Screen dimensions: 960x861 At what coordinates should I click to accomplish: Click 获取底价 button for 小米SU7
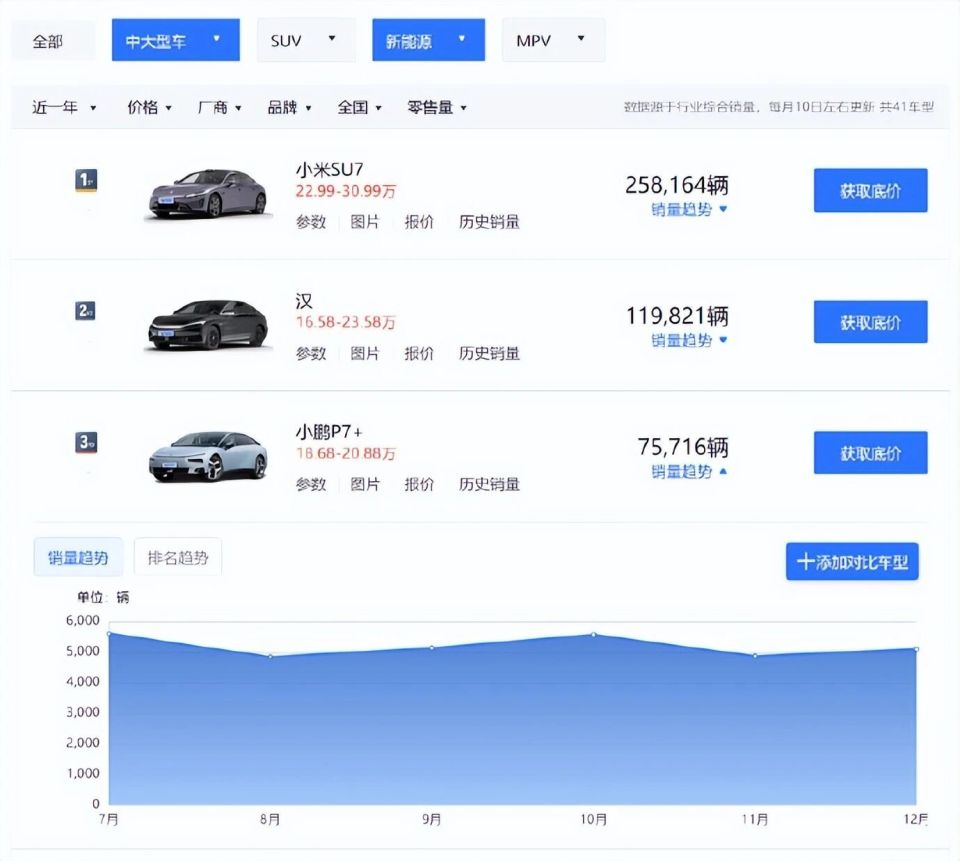870,190
